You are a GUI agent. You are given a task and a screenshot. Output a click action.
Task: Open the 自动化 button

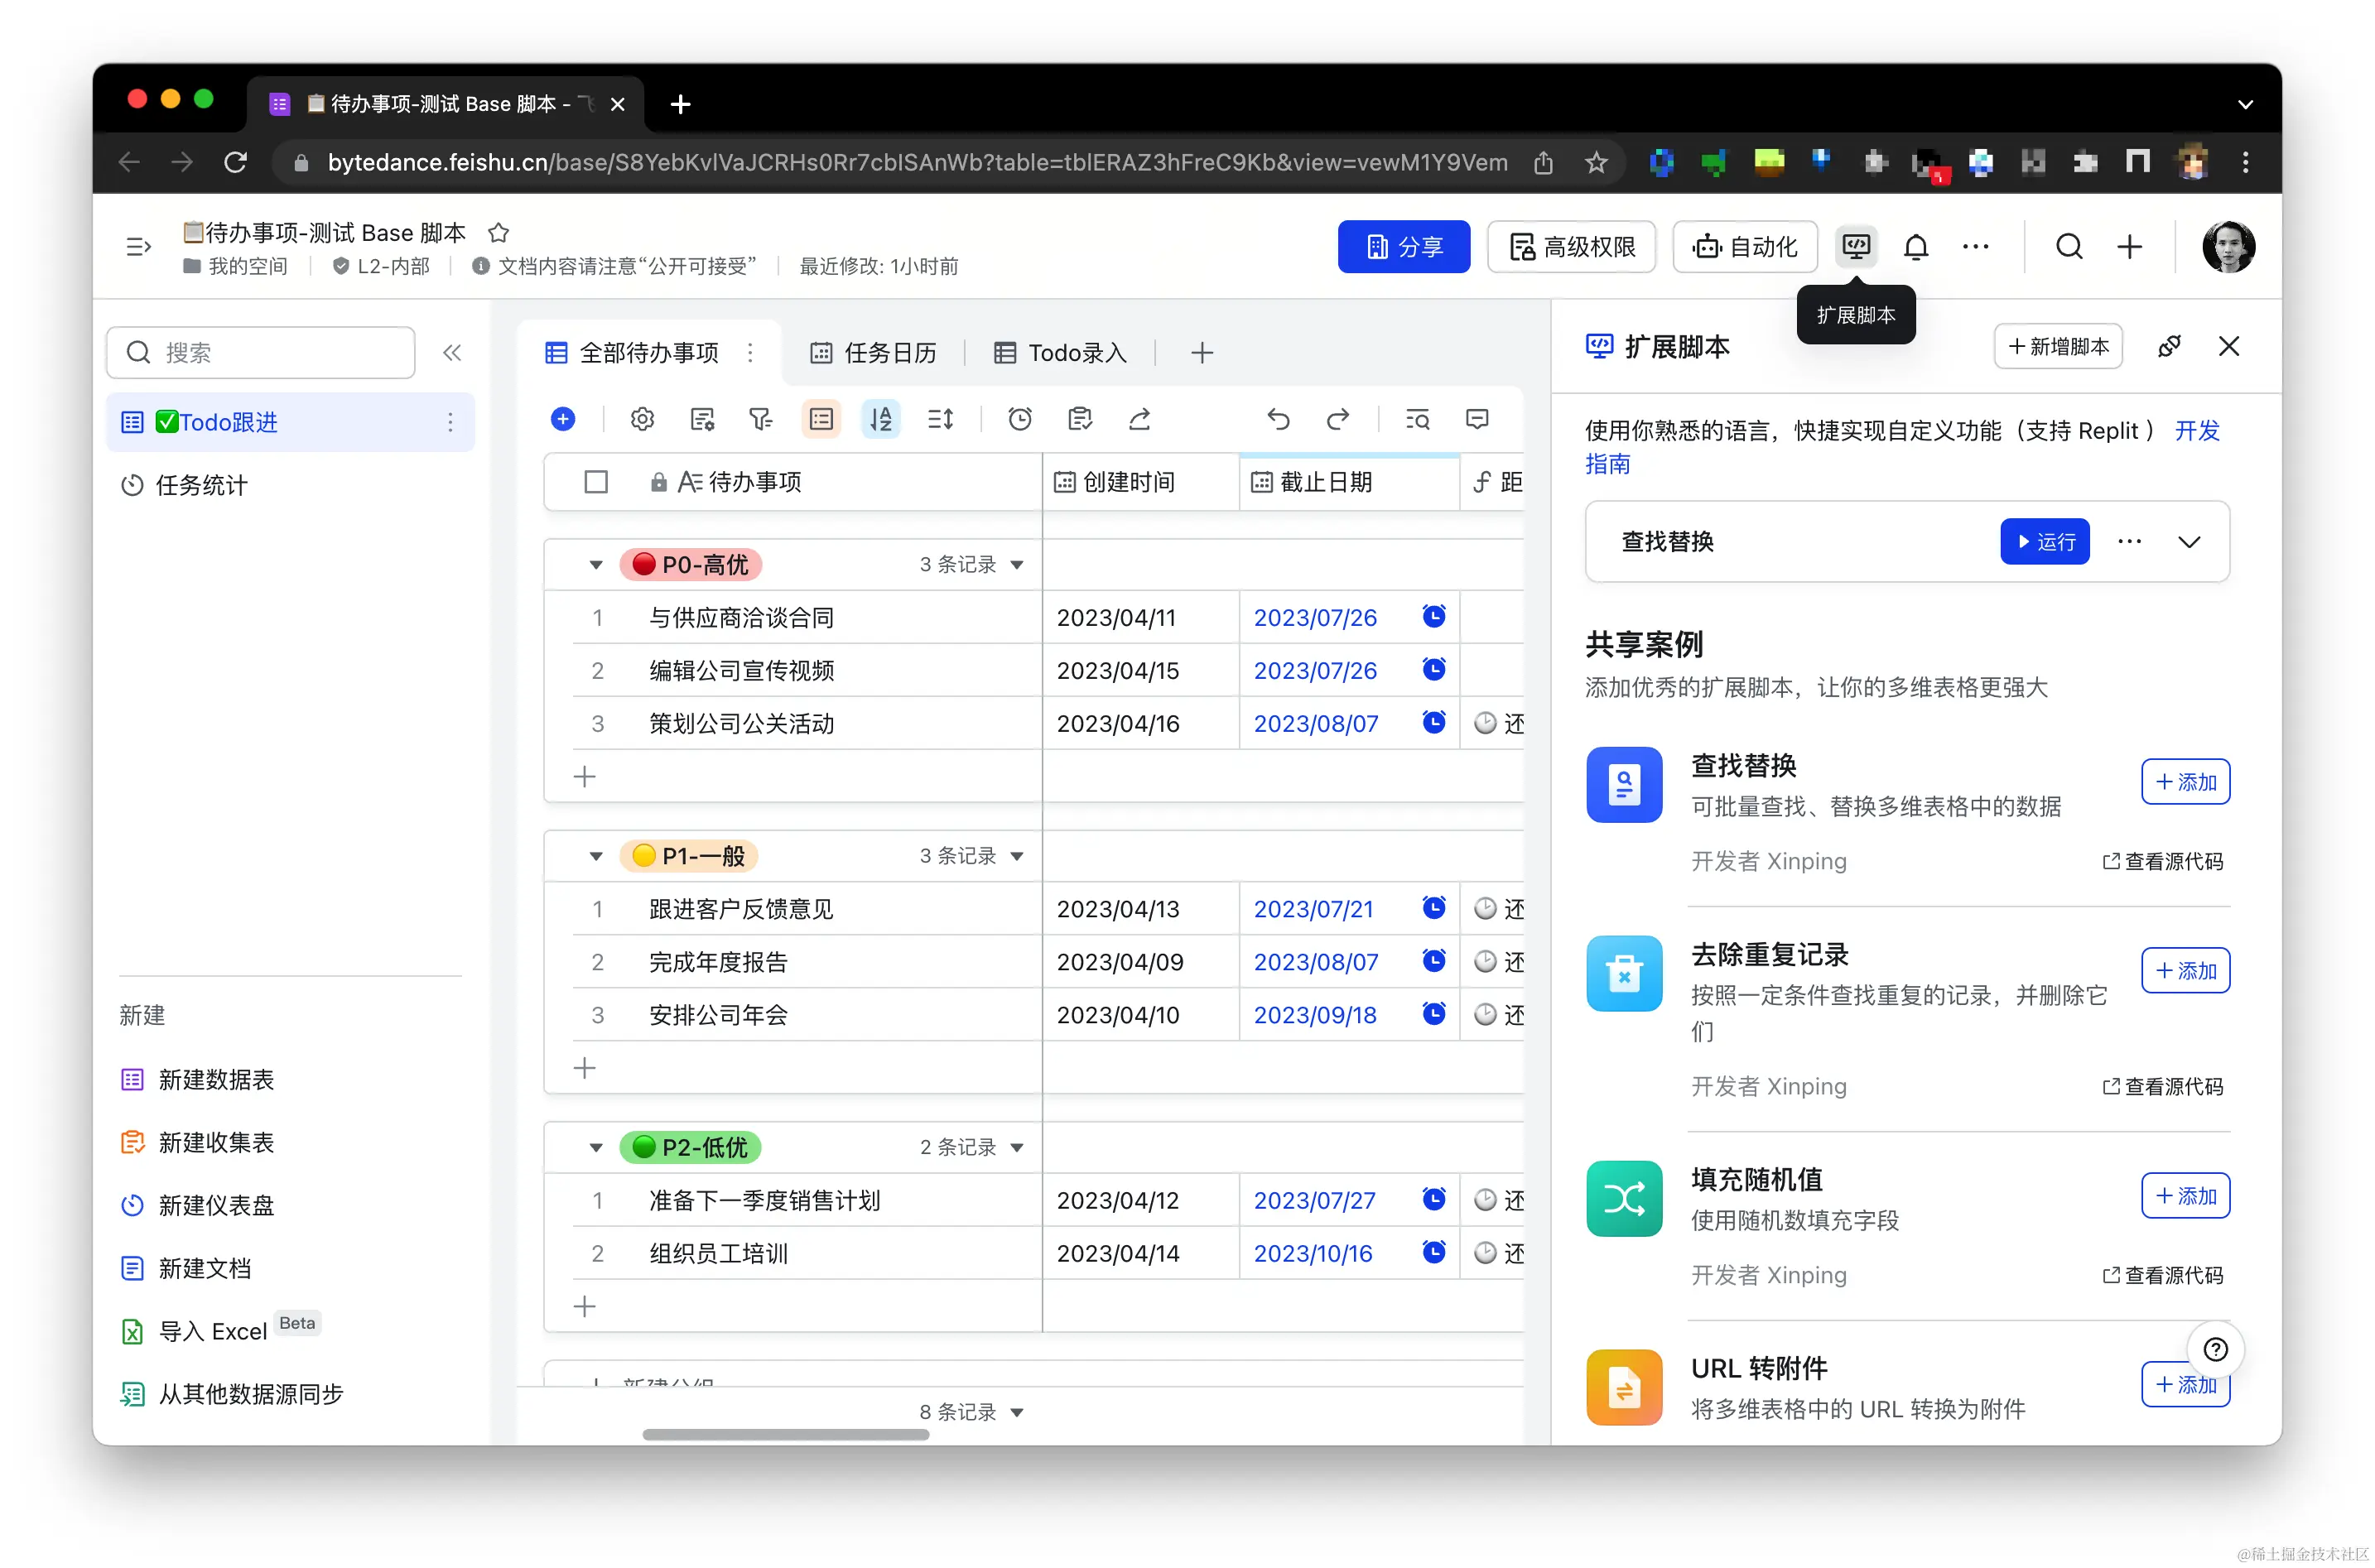point(1744,246)
